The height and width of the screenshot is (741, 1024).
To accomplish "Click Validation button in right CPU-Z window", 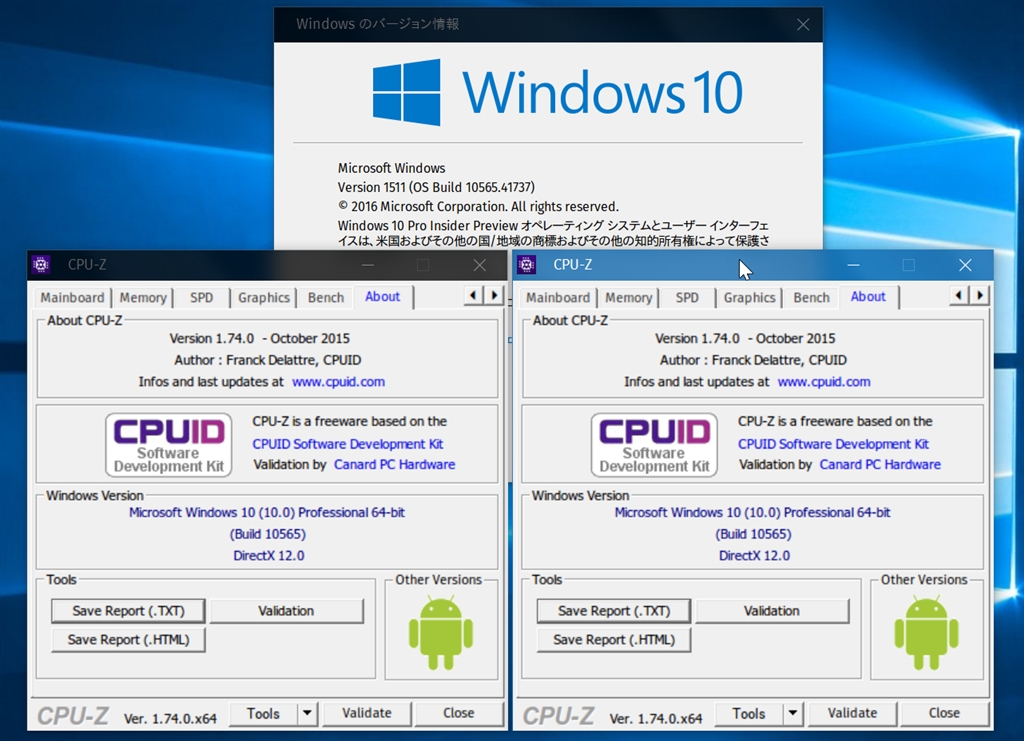I will pyautogui.click(x=772, y=611).
